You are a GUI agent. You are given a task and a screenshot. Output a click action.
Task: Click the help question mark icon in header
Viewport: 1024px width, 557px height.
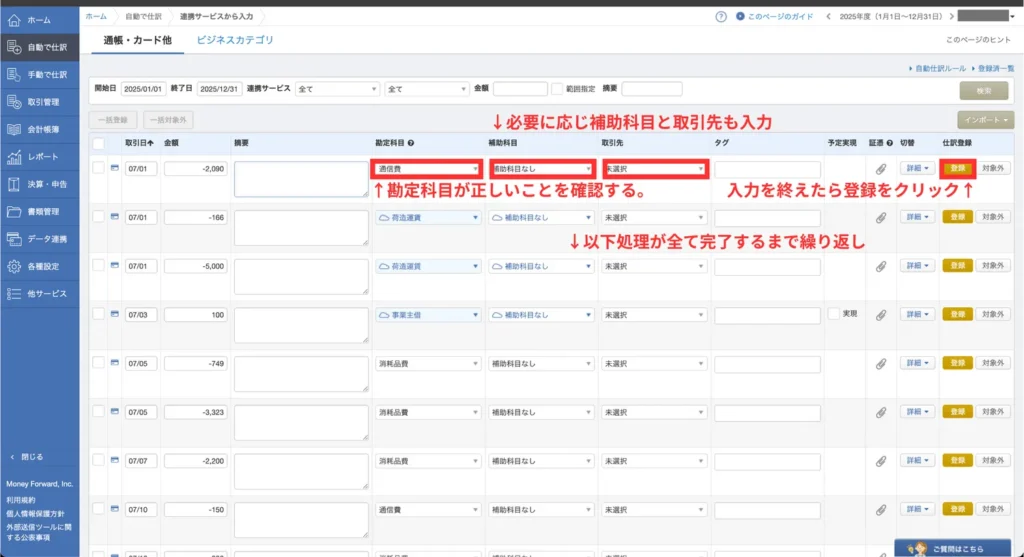[721, 17]
